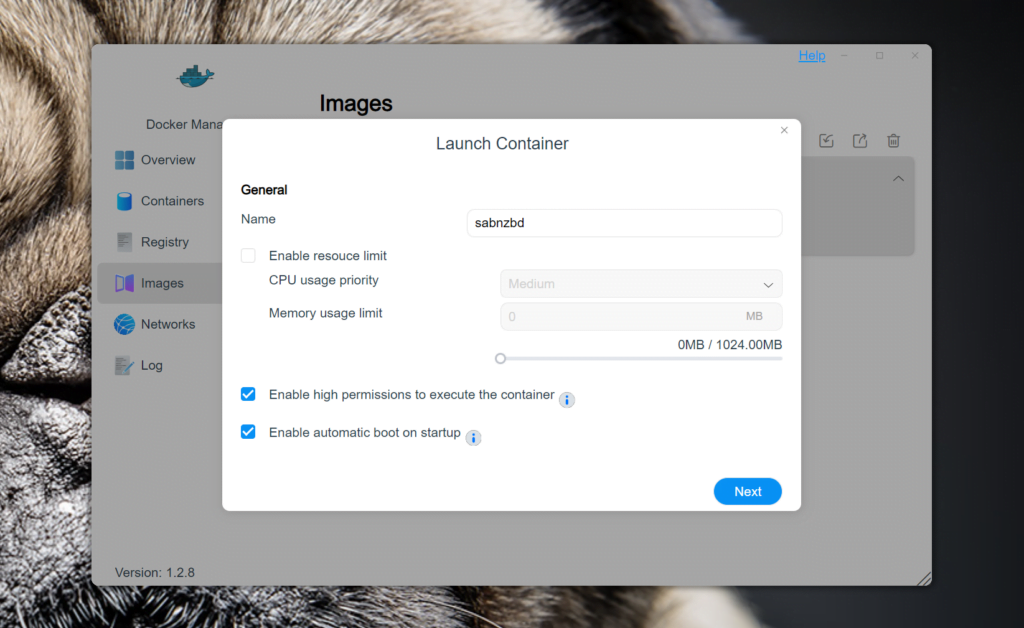1024x628 pixels.
Task: Uncheck high permissions to execute the container
Action: click(x=248, y=395)
